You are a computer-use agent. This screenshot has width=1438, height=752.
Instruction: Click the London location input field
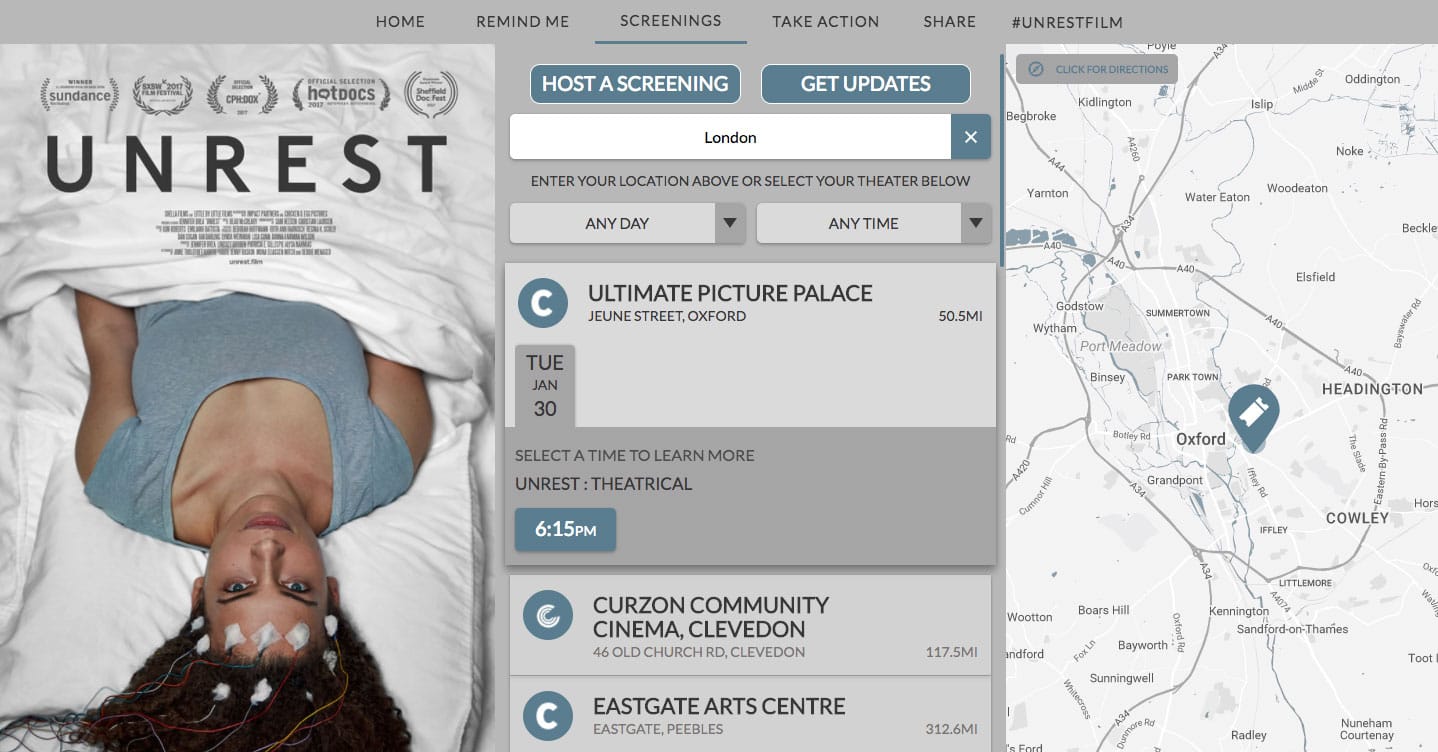point(730,137)
